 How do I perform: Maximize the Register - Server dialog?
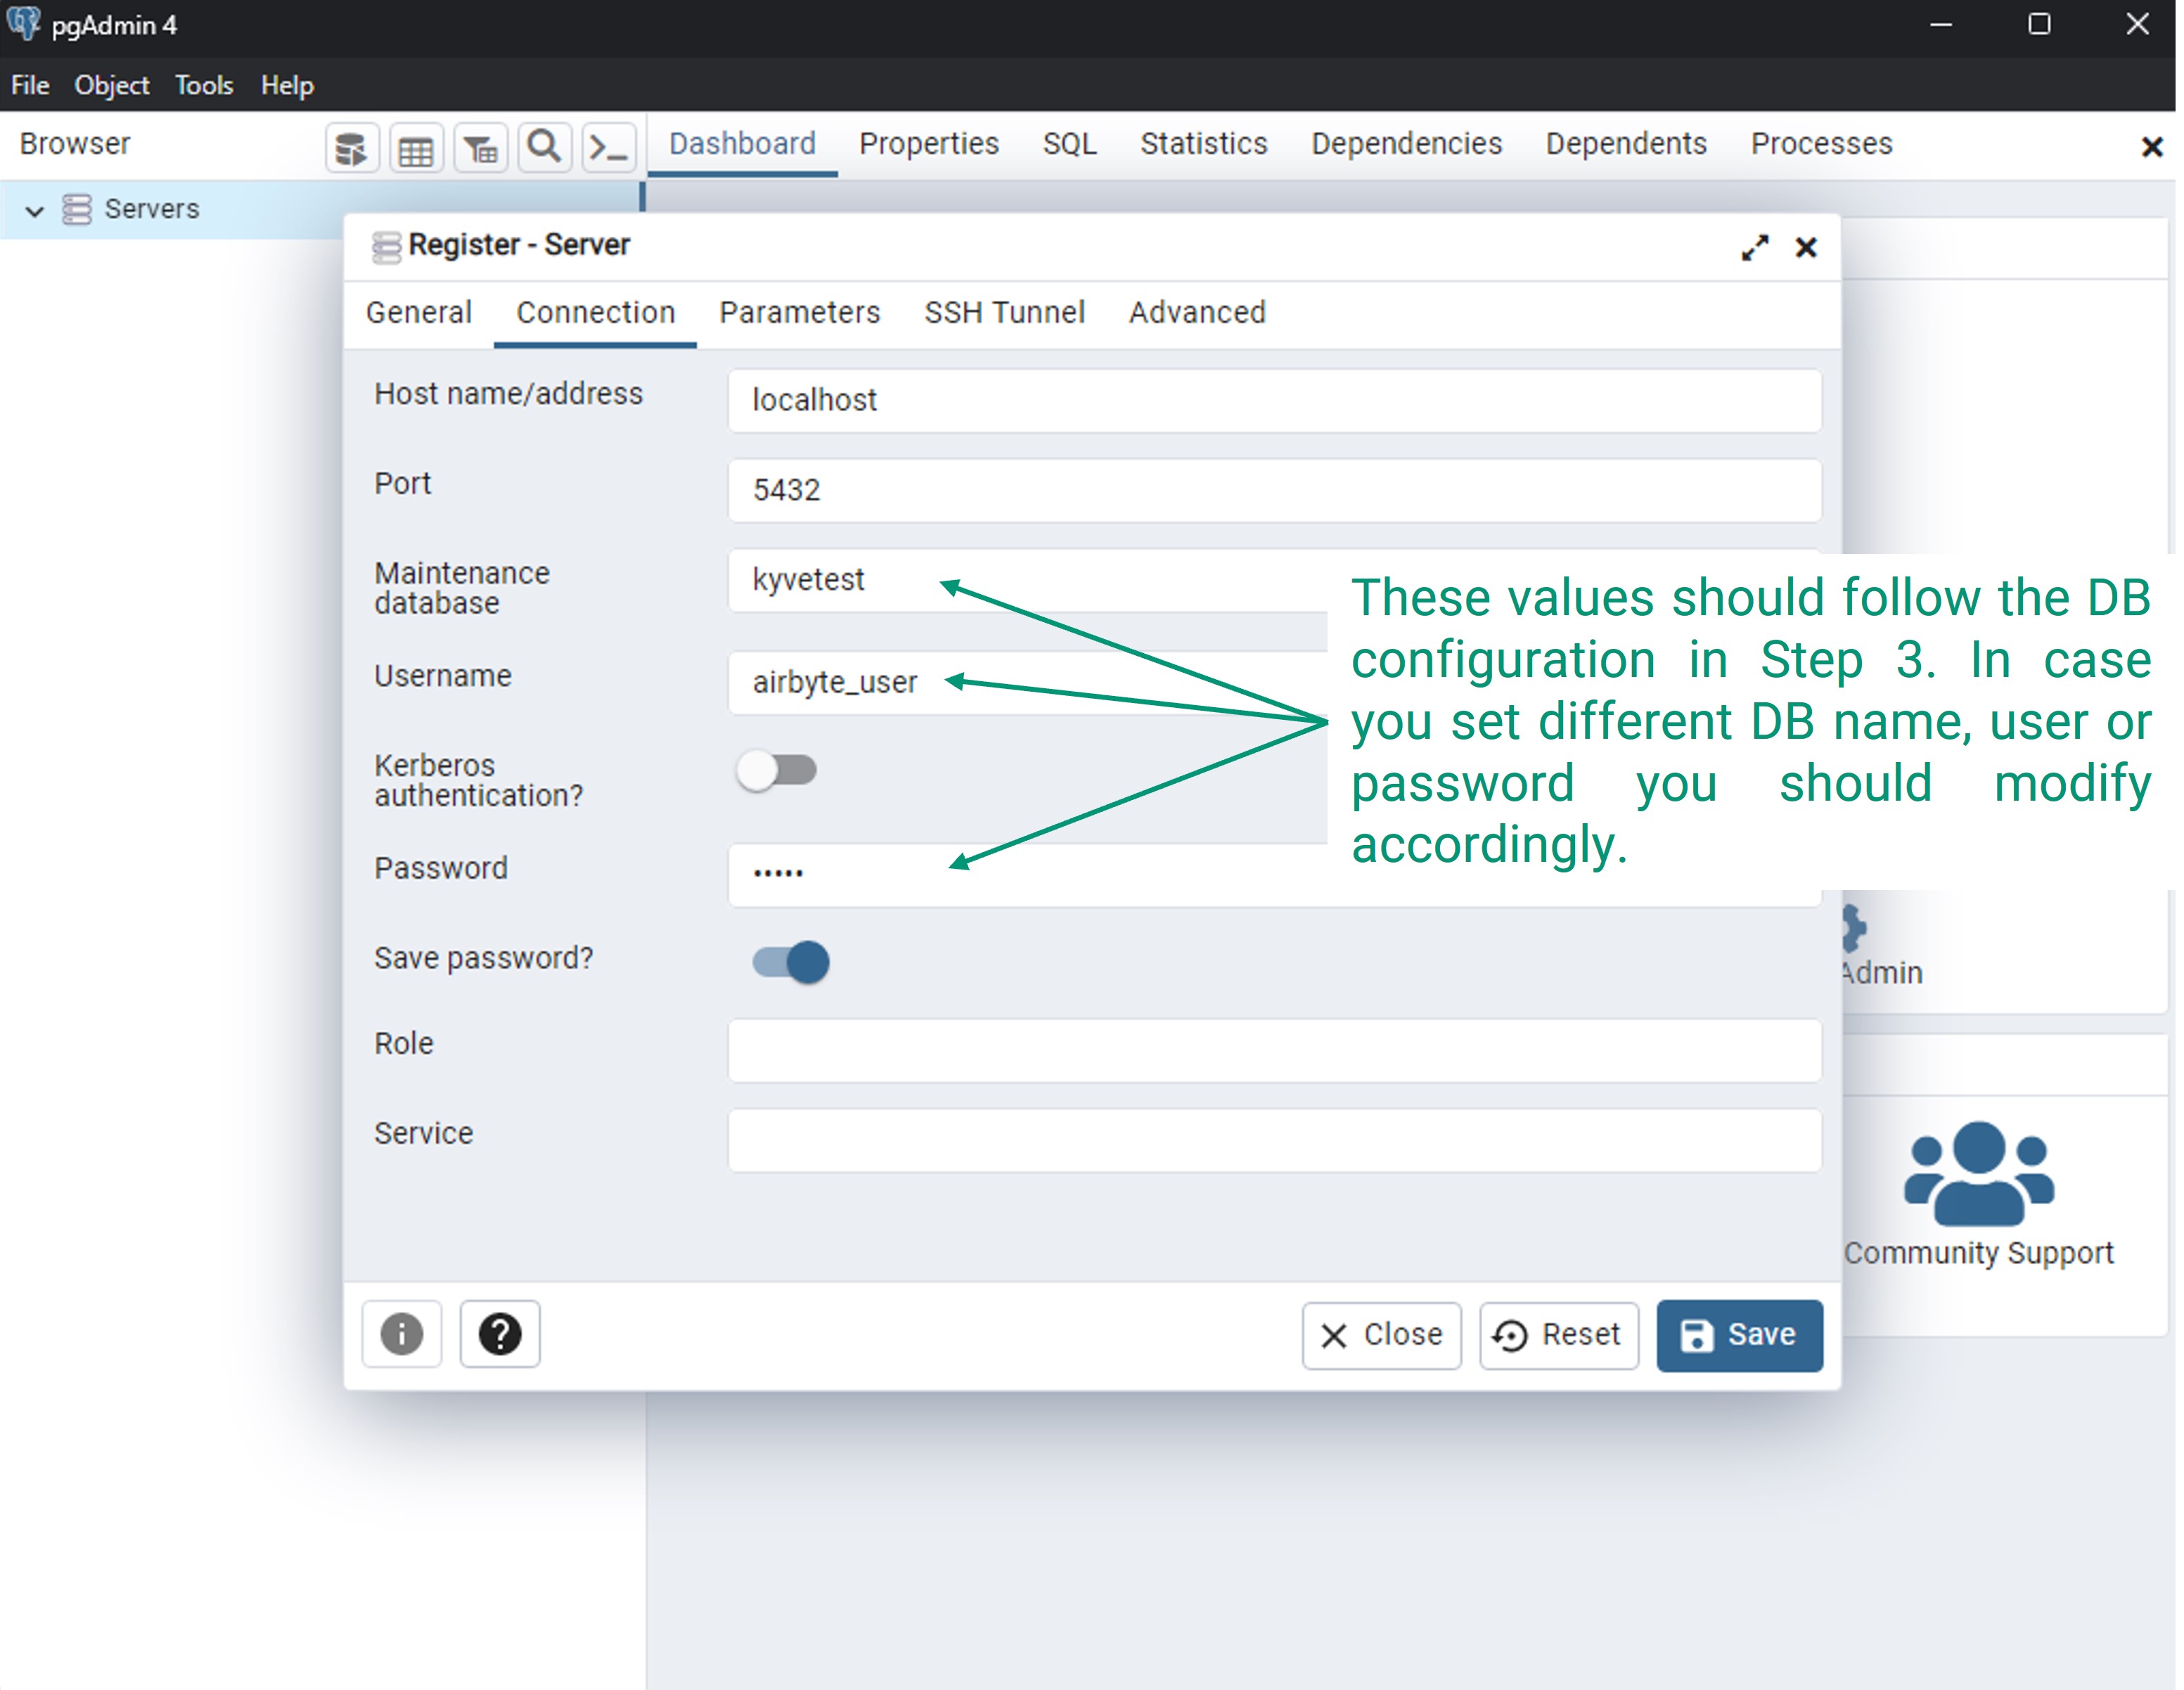tap(1755, 248)
